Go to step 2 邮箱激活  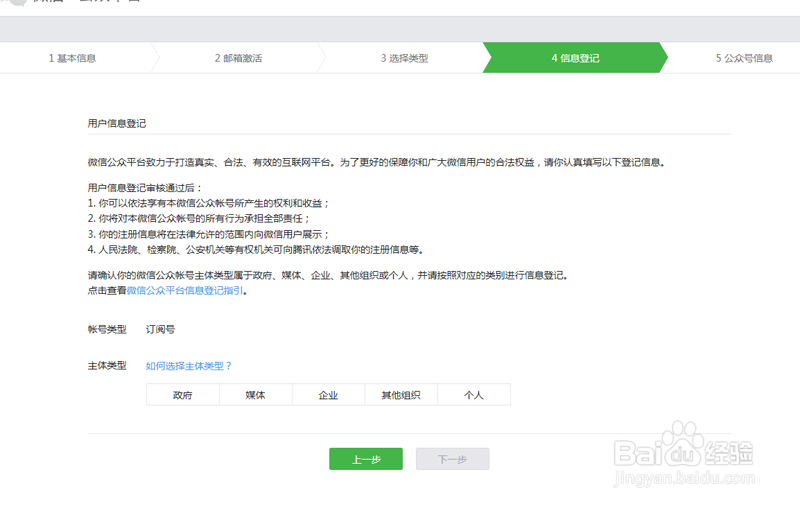(238, 58)
